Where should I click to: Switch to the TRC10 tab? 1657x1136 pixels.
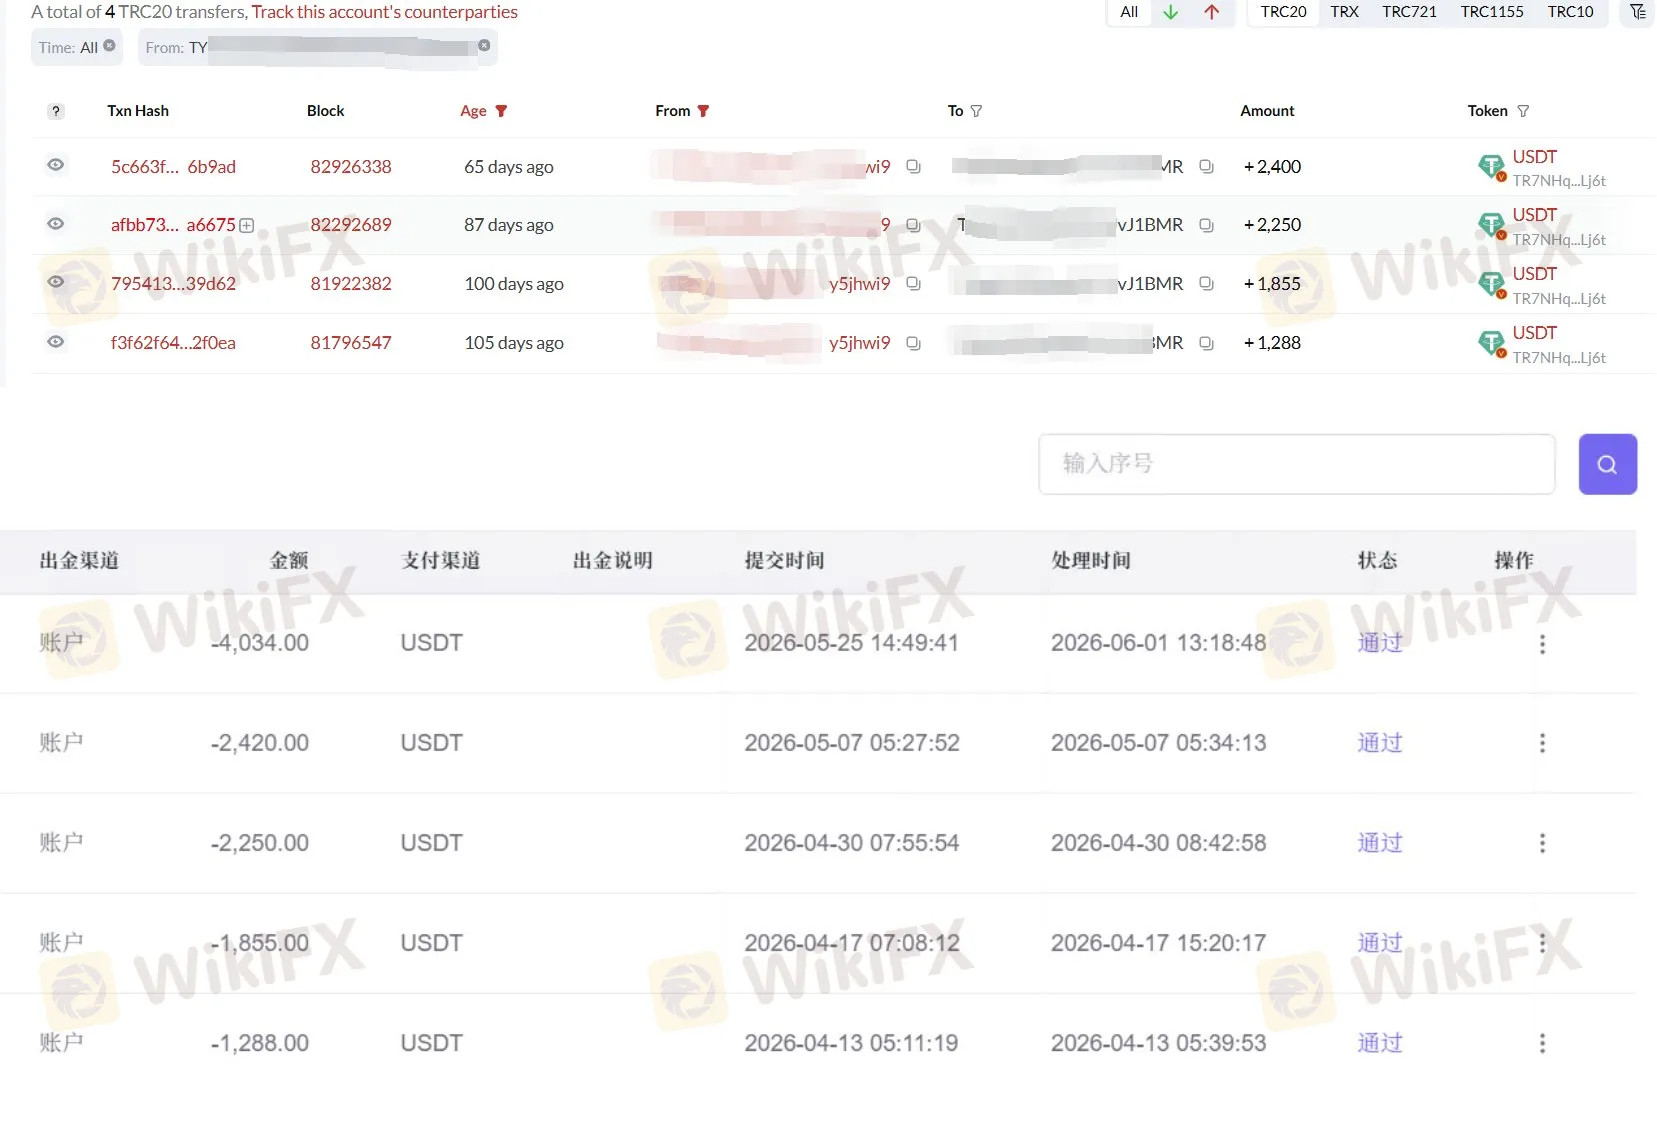[1570, 12]
